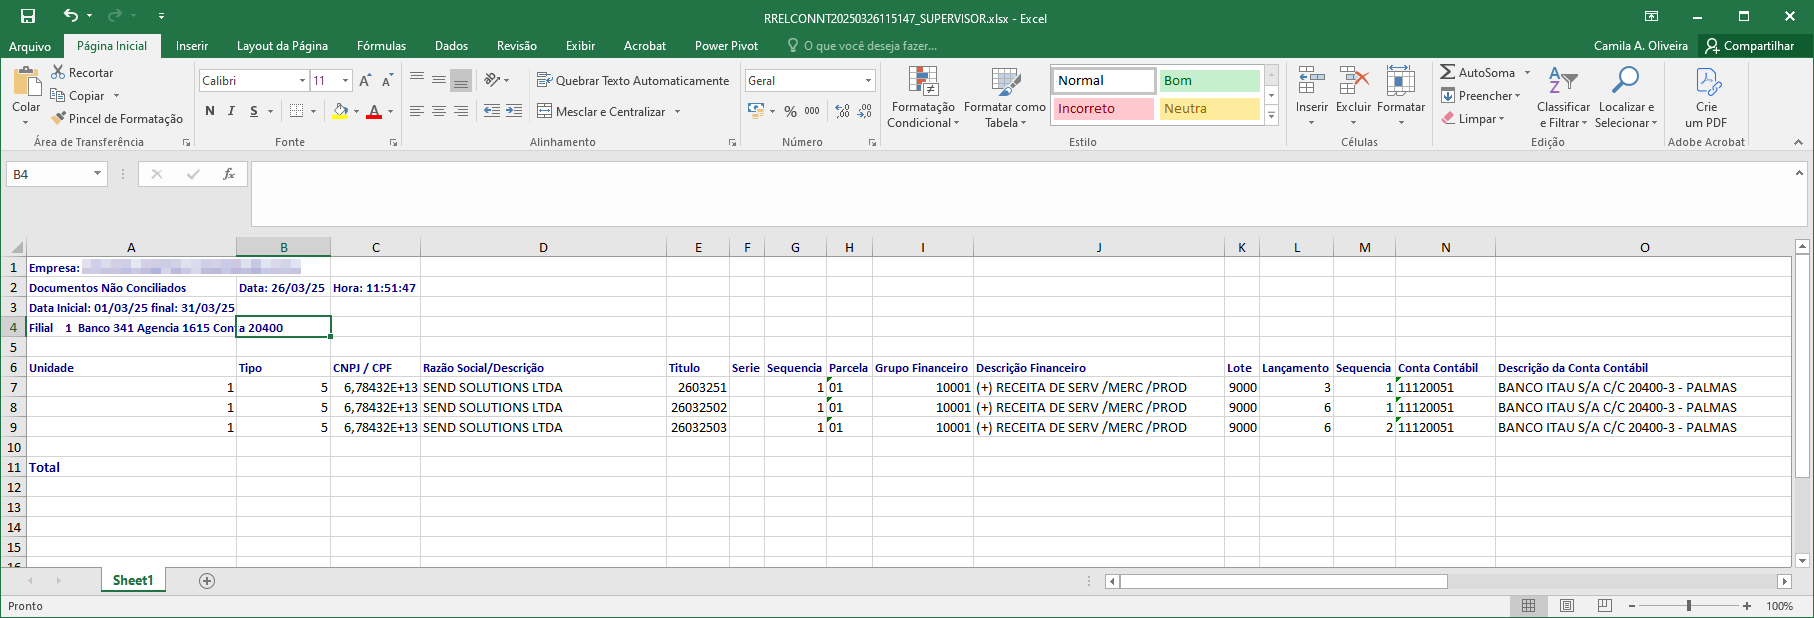Switch to the Layout da Página tab
This screenshot has width=1814, height=618.
click(282, 46)
